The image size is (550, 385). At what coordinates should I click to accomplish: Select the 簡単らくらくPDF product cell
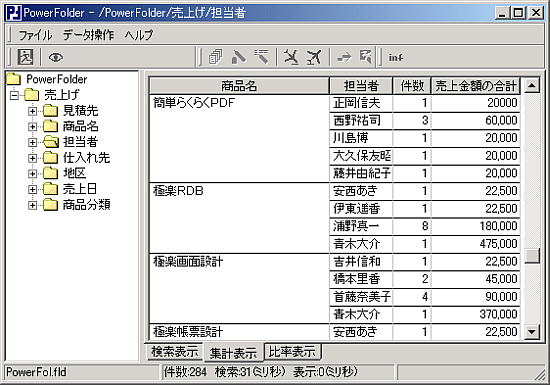(x=239, y=139)
